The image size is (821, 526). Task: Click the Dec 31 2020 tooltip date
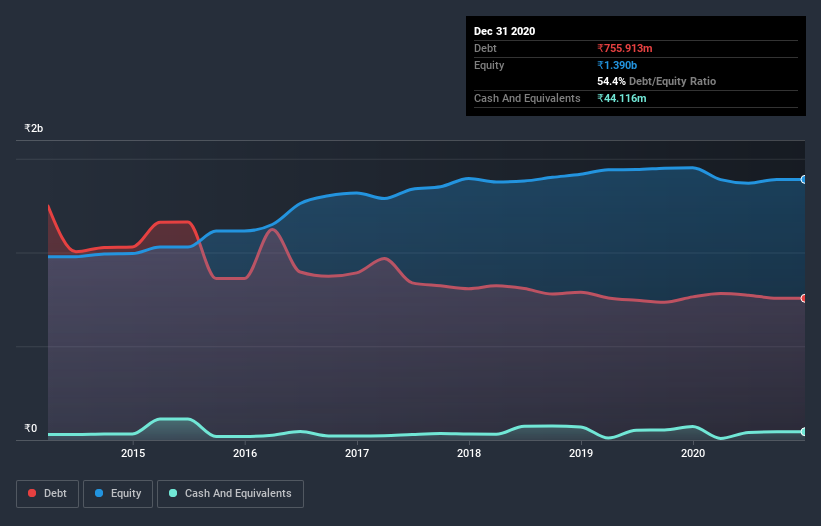(x=504, y=31)
